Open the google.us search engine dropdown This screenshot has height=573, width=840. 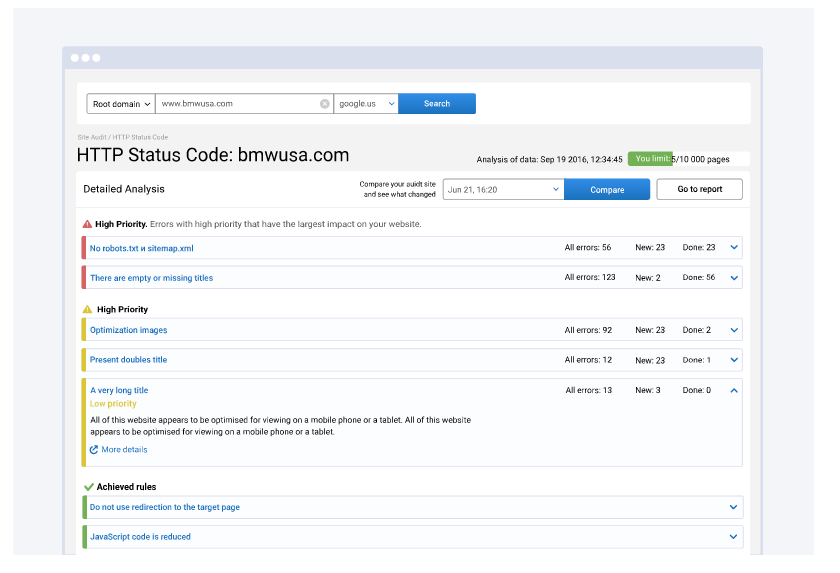coord(366,104)
